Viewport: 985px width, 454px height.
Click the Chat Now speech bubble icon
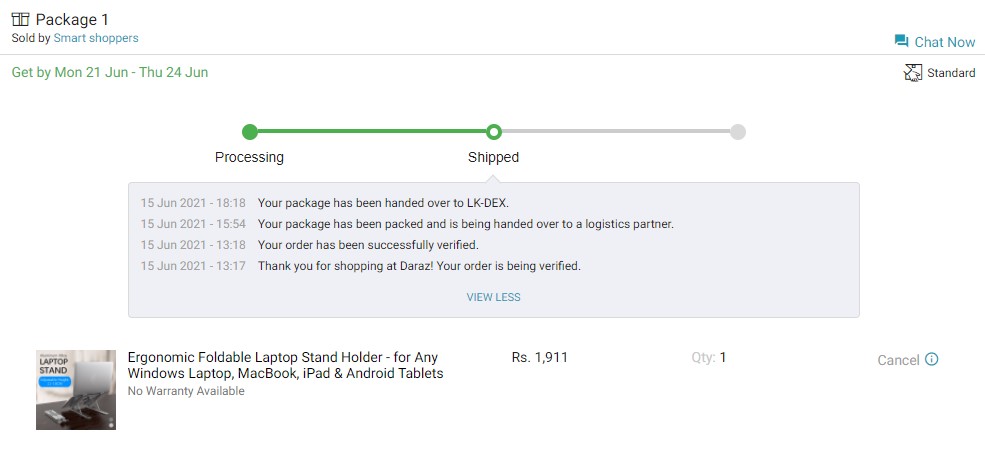[901, 41]
